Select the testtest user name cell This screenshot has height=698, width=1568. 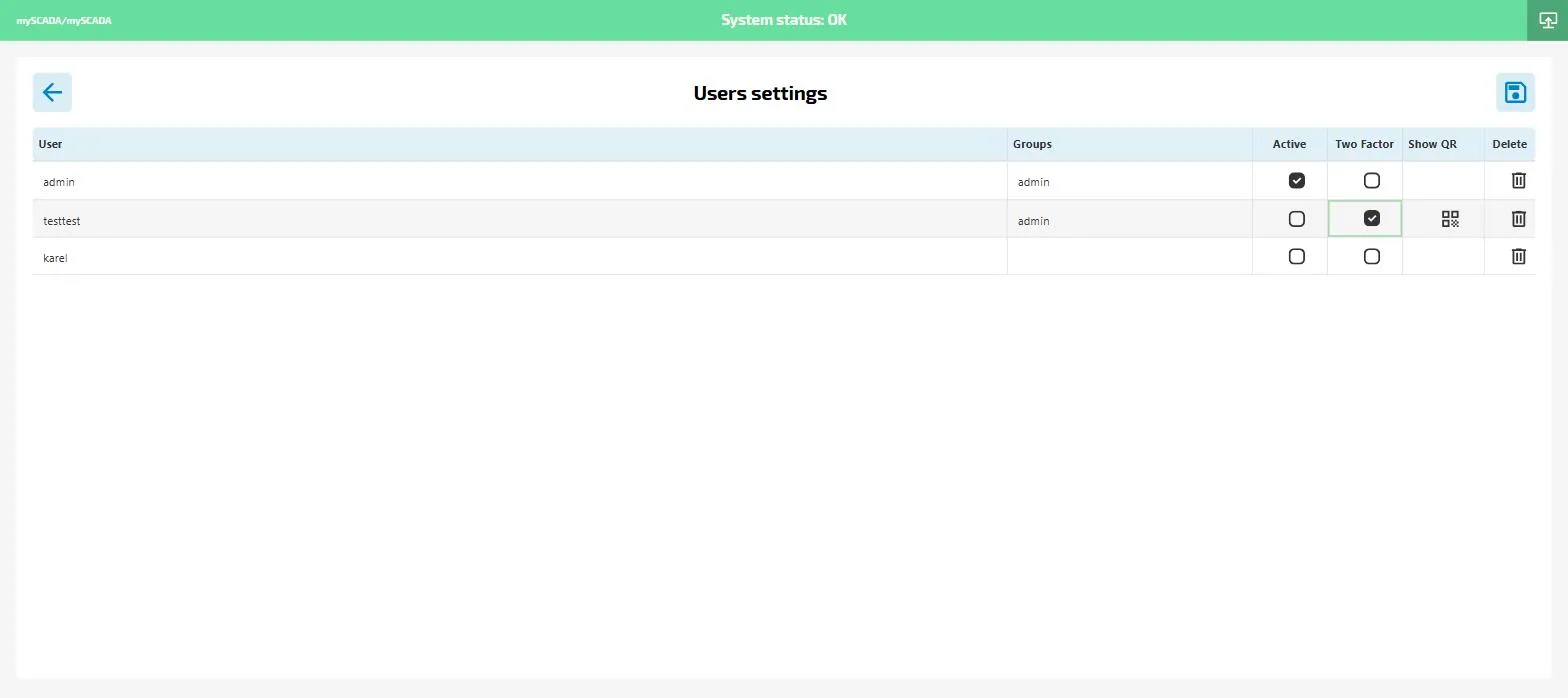520,219
